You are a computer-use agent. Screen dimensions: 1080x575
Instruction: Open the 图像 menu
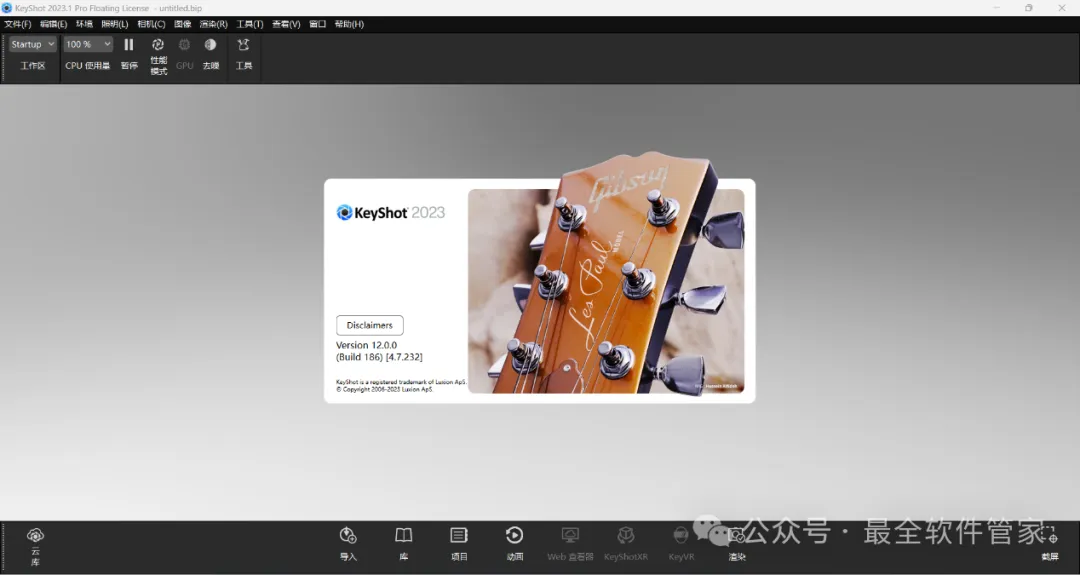click(x=183, y=24)
